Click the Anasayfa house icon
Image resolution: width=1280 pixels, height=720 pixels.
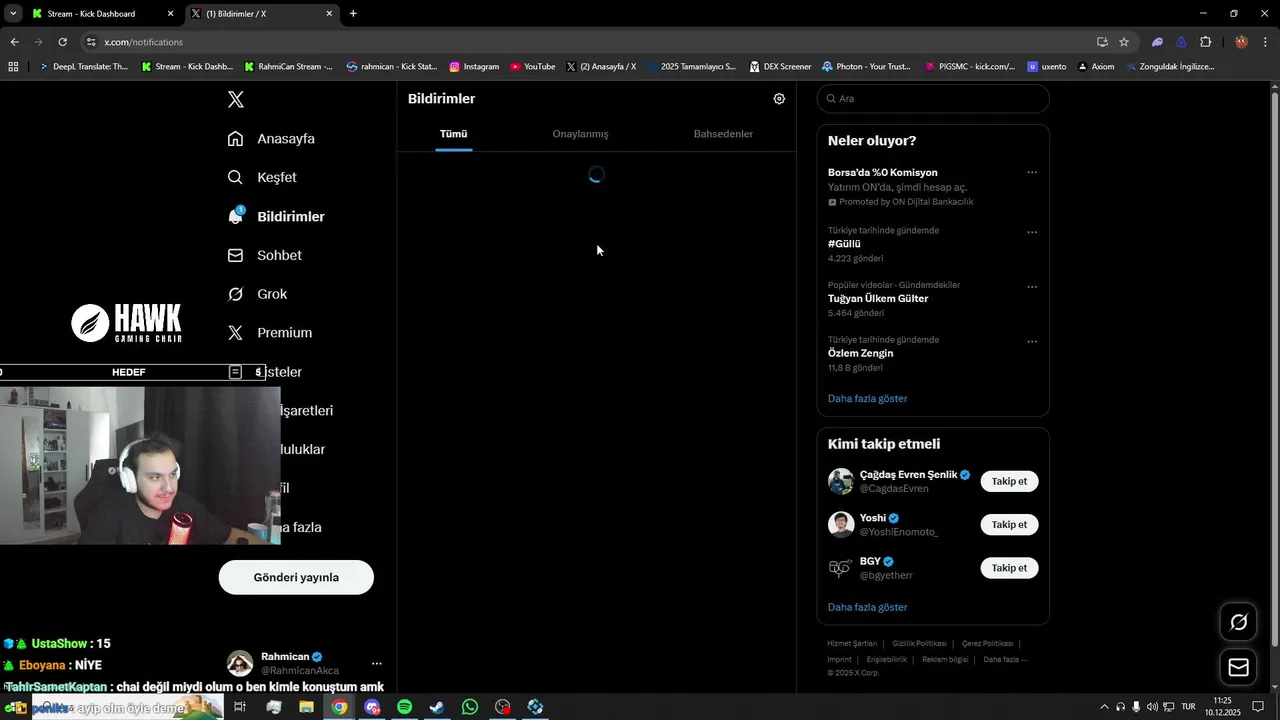coord(236,139)
